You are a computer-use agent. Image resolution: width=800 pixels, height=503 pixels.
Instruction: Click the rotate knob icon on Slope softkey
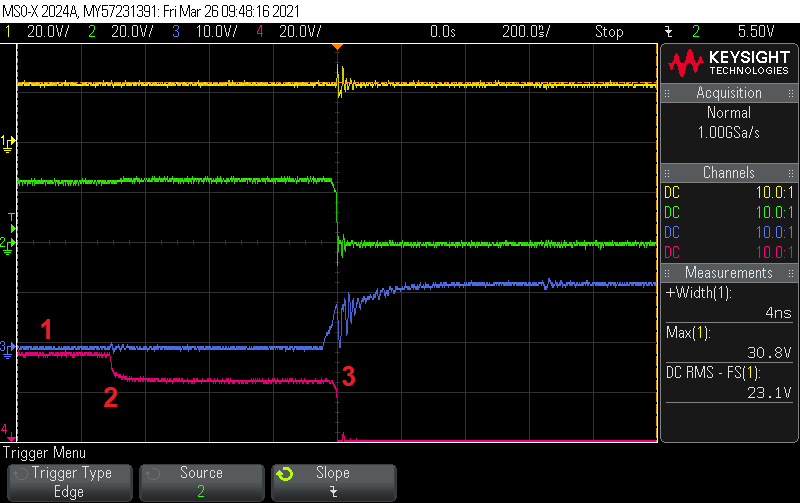pos(285,474)
